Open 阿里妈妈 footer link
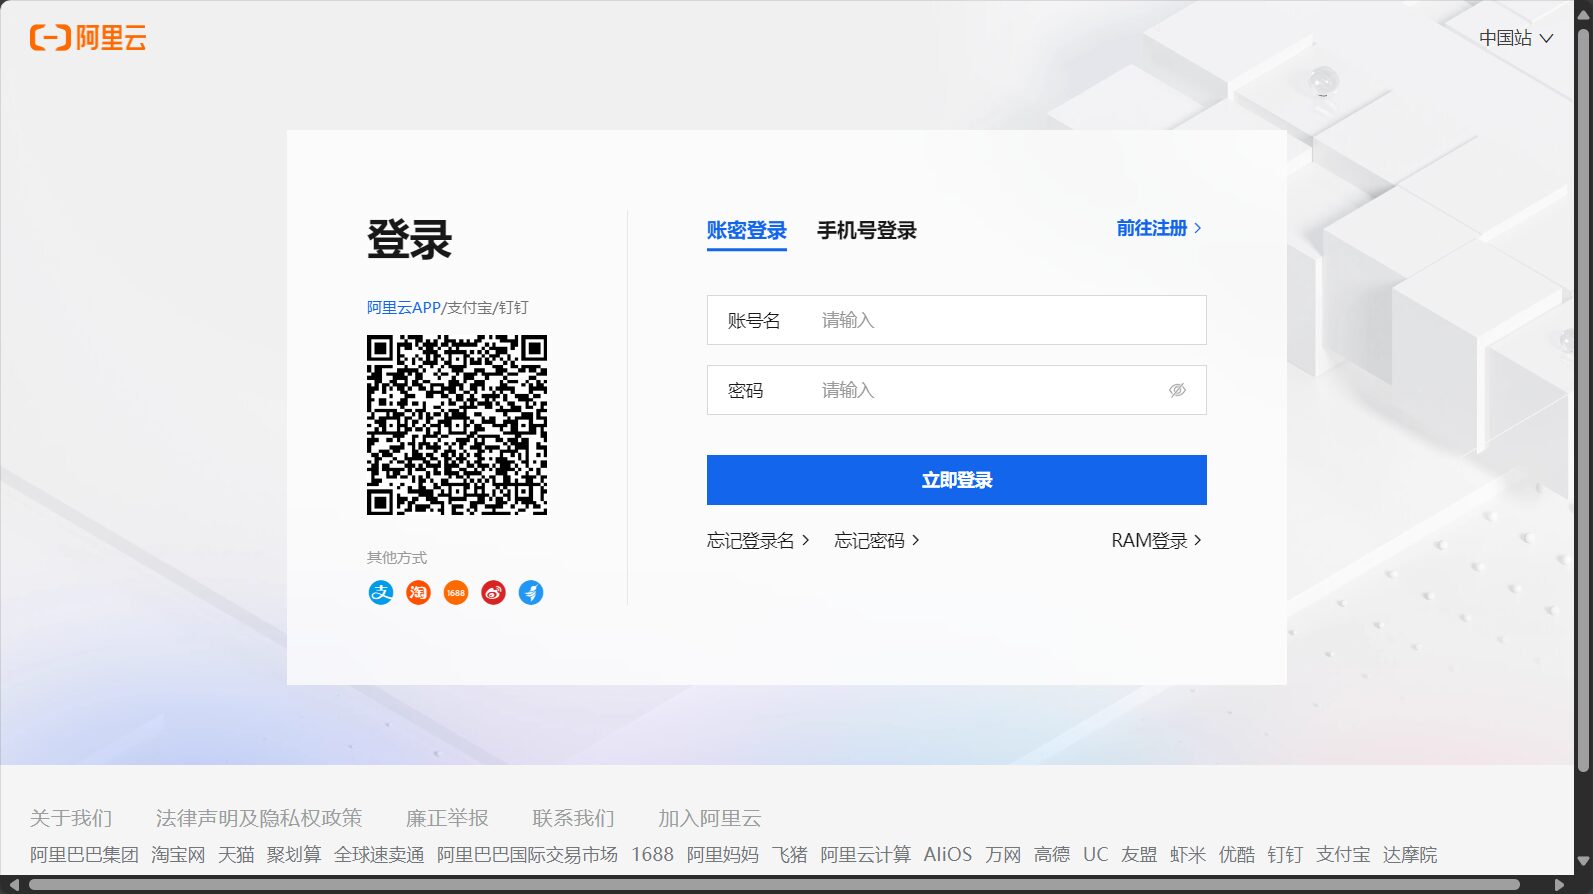Image resolution: width=1593 pixels, height=894 pixels. click(723, 854)
